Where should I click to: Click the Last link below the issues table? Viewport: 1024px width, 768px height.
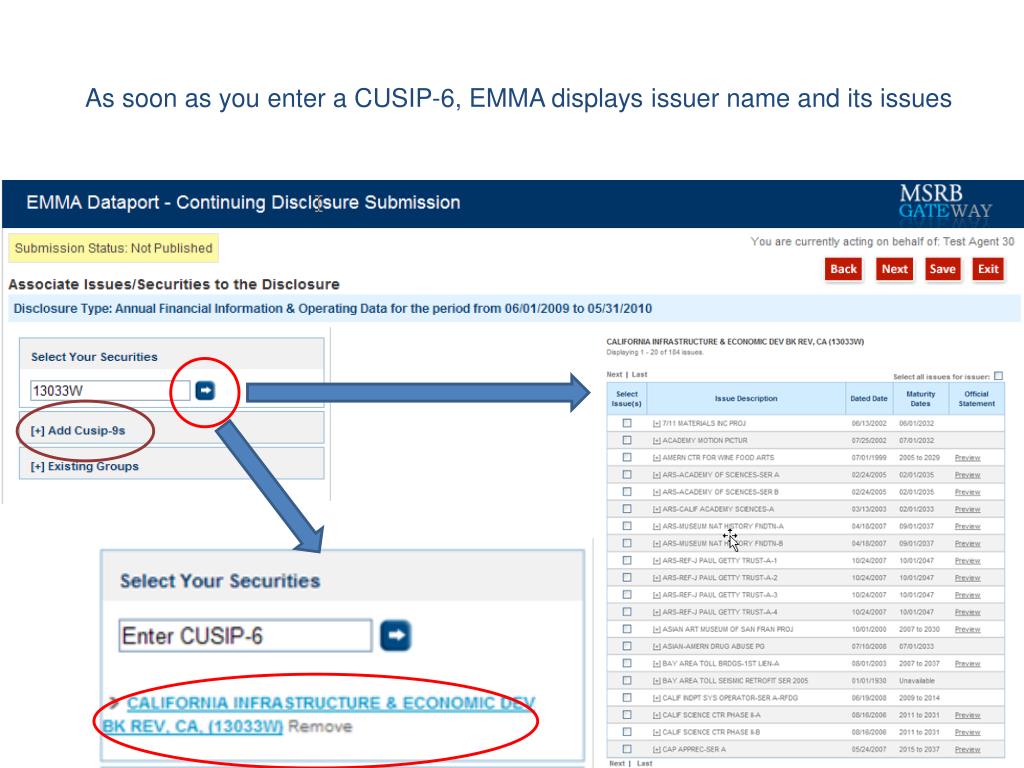645,763
